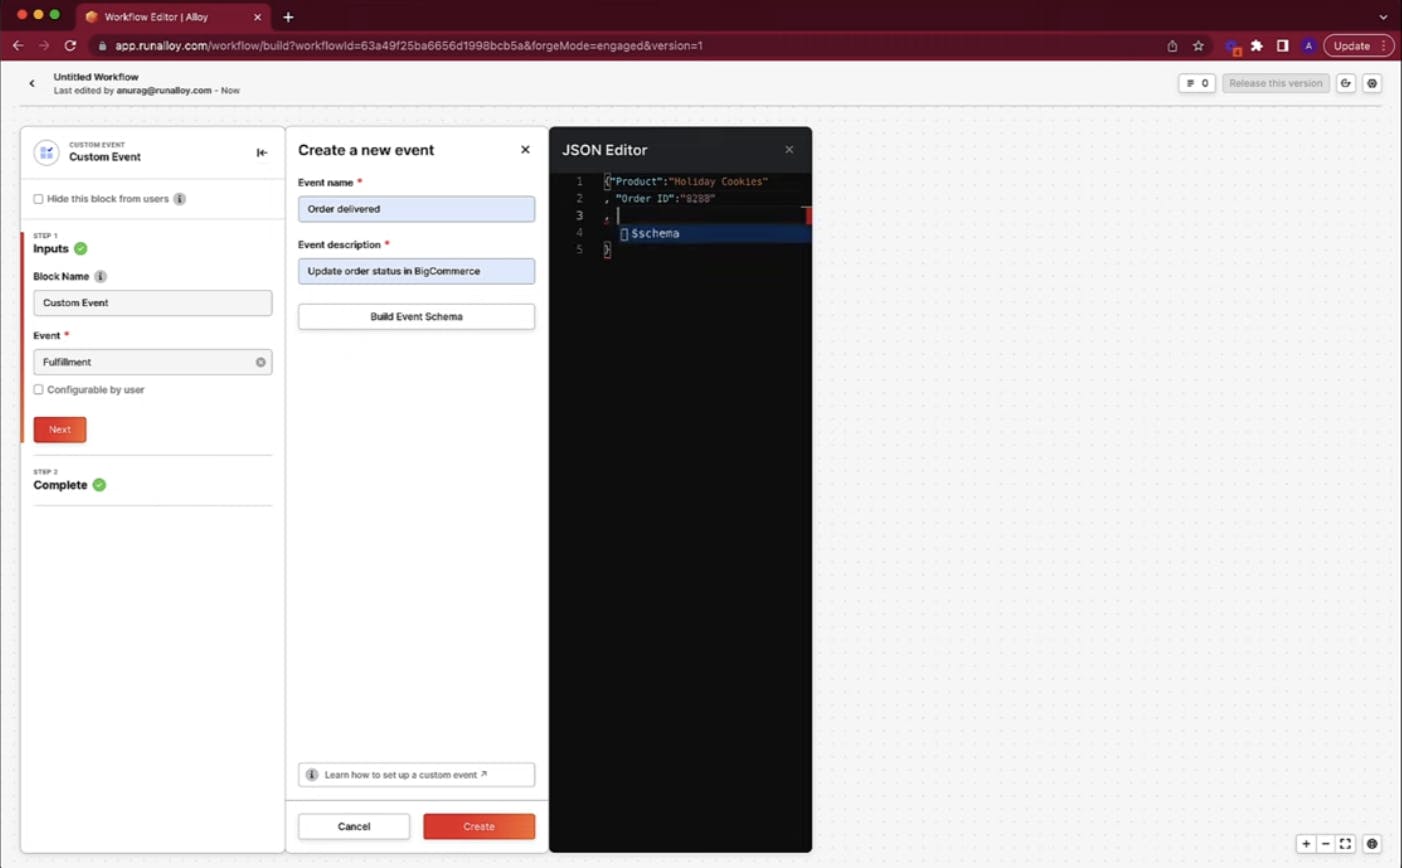Click the refresh icon beside Release this version
Image resolution: width=1402 pixels, height=868 pixels.
[x=1346, y=83]
